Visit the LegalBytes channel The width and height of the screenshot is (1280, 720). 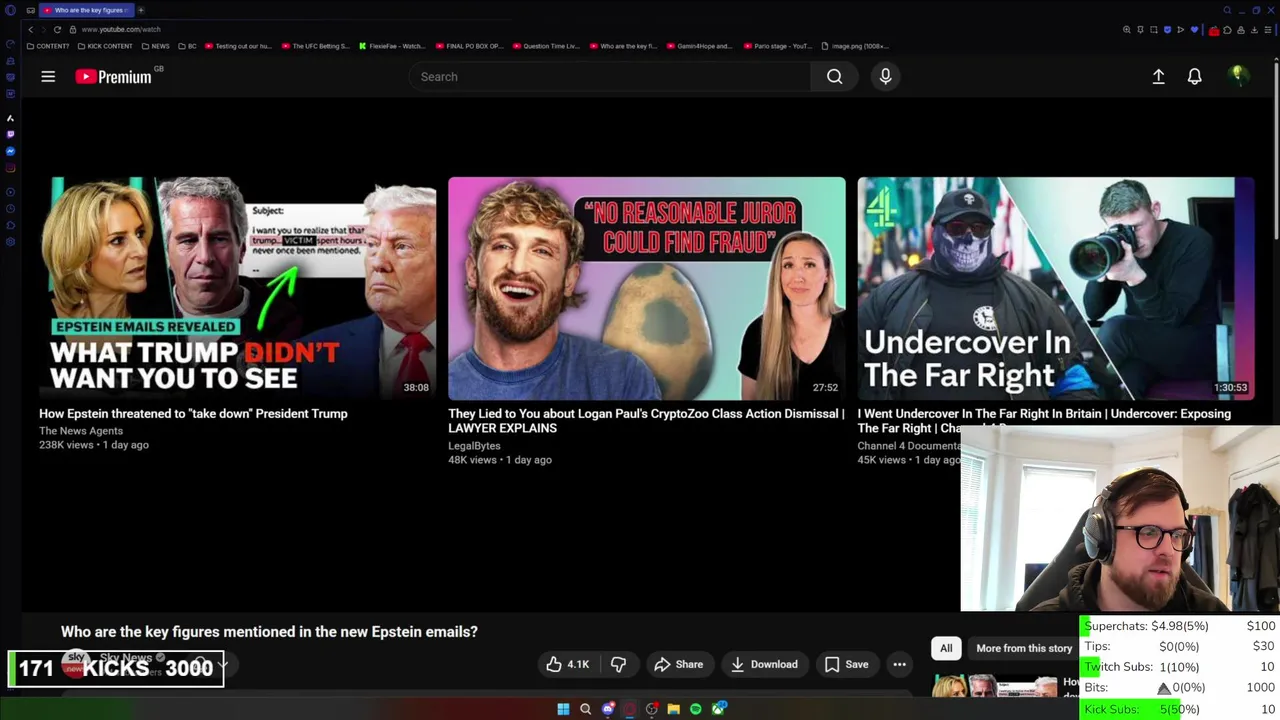474,446
